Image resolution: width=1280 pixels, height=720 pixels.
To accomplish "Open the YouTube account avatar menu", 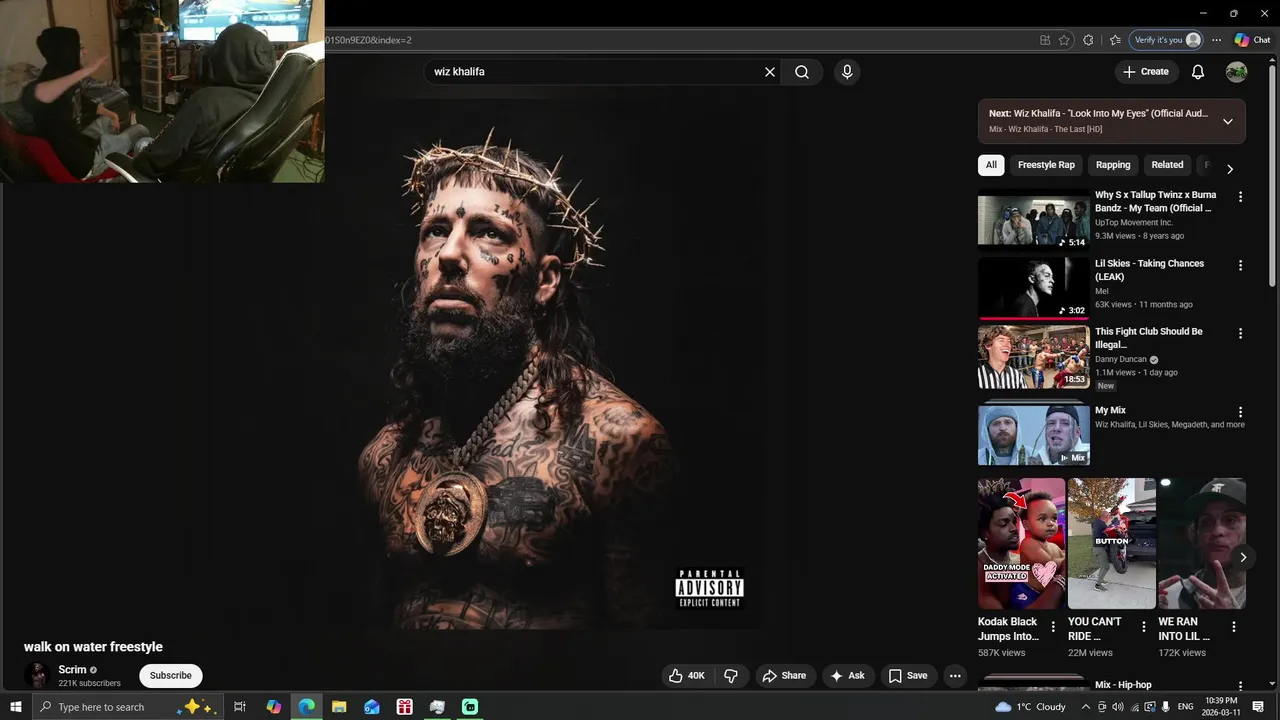I will [1237, 72].
